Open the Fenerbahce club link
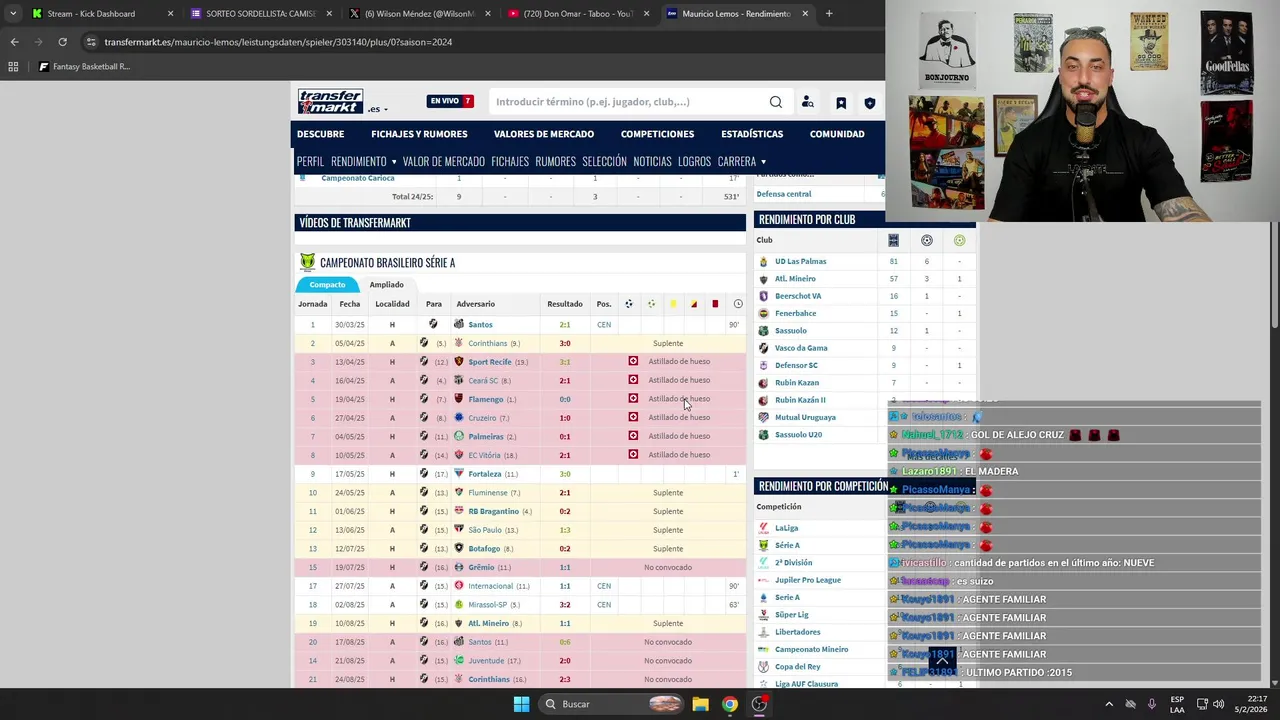The height and width of the screenshot is (720, 1280). [795, 313]
